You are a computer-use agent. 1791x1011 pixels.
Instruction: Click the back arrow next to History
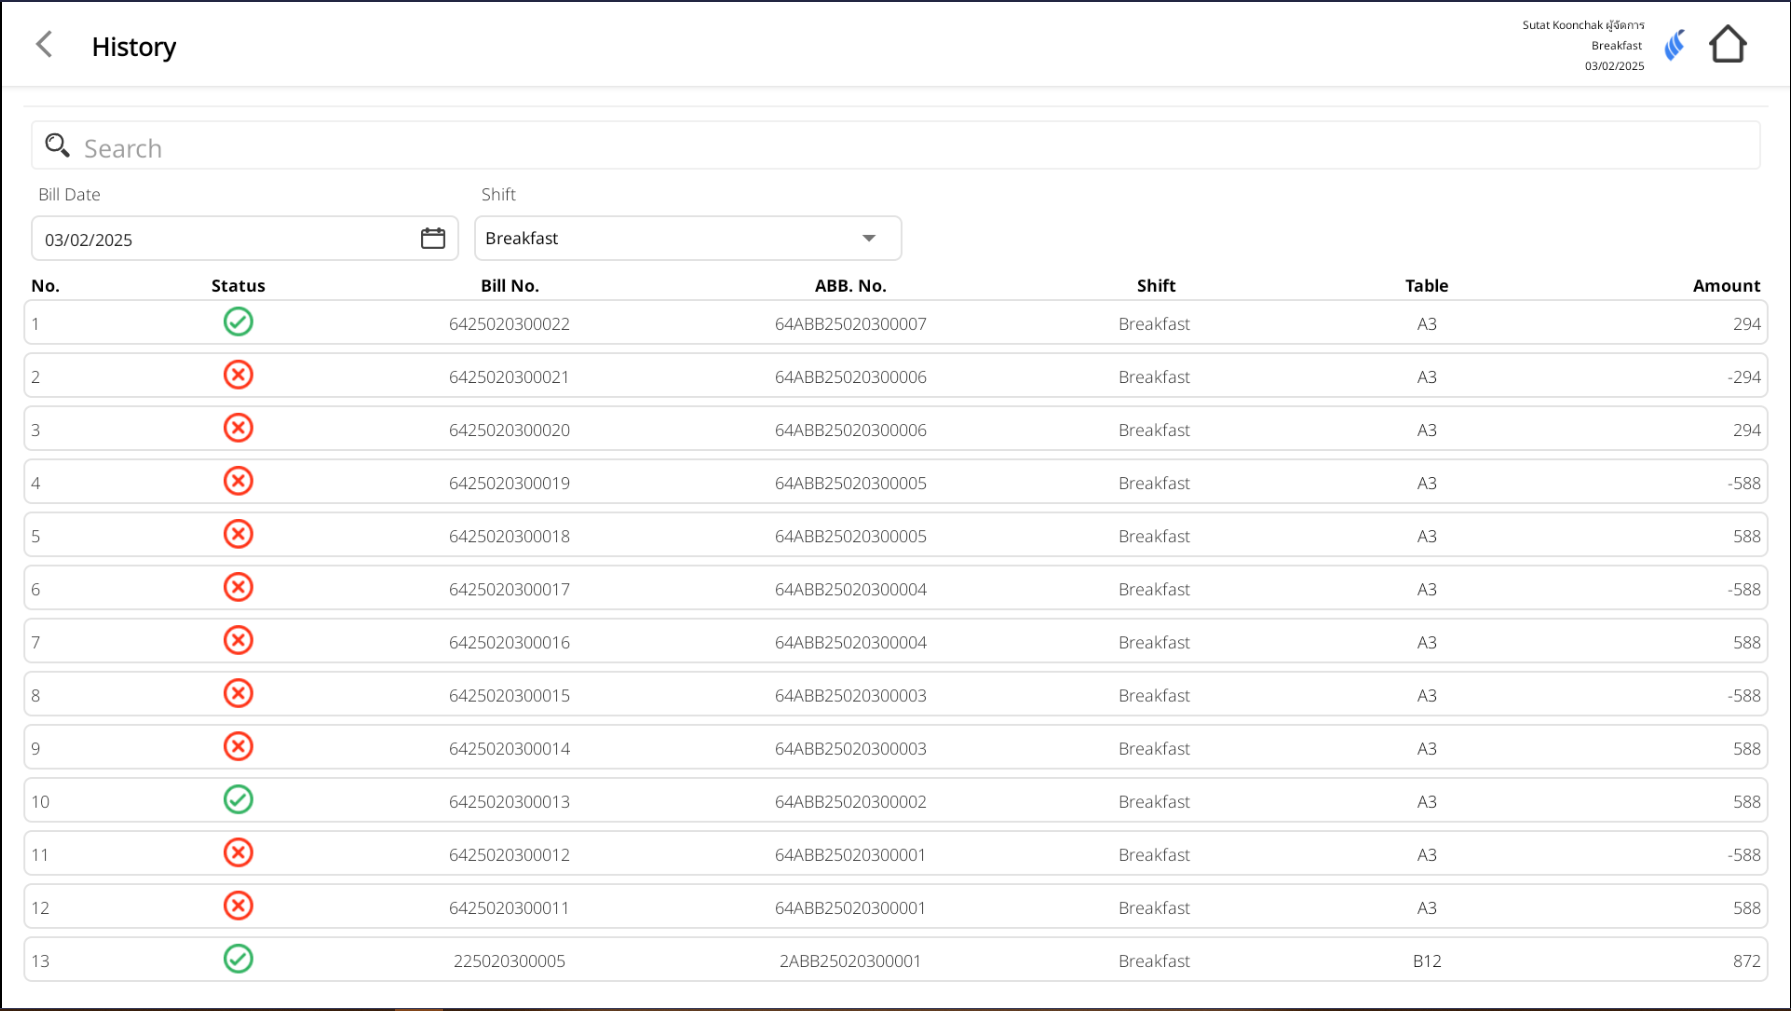pyautogui.click(x=44, y=45)
